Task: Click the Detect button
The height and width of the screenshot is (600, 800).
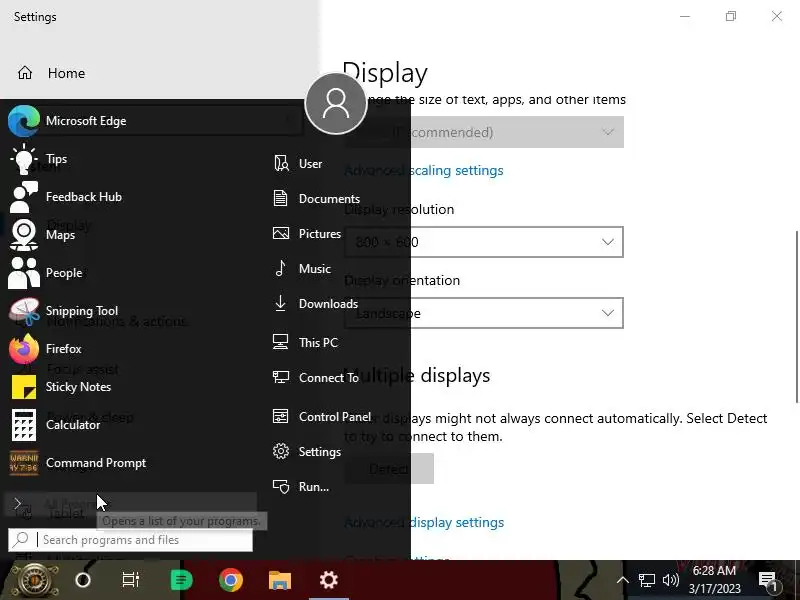Action: (389, 468)
